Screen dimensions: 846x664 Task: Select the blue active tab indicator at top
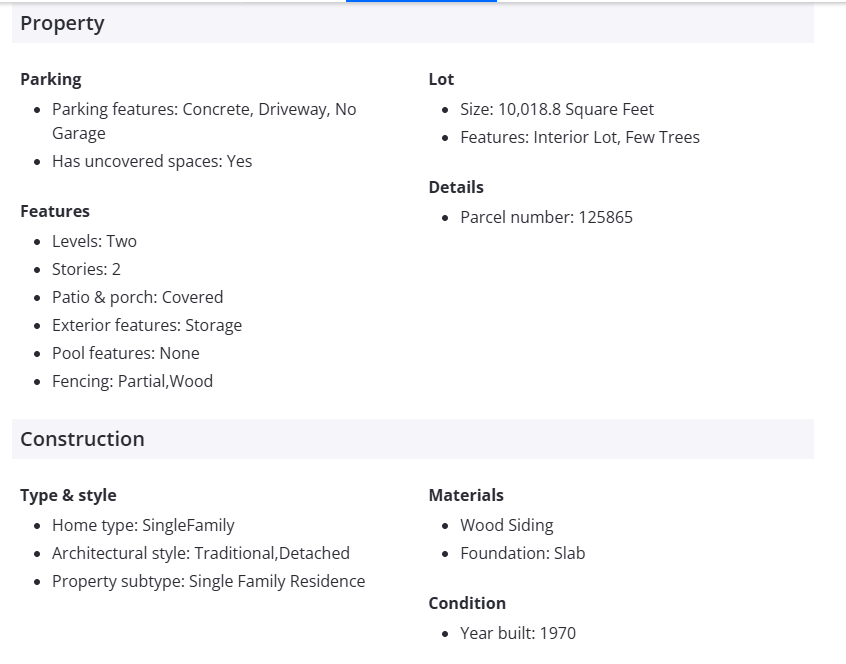click(x=421, y=2)
